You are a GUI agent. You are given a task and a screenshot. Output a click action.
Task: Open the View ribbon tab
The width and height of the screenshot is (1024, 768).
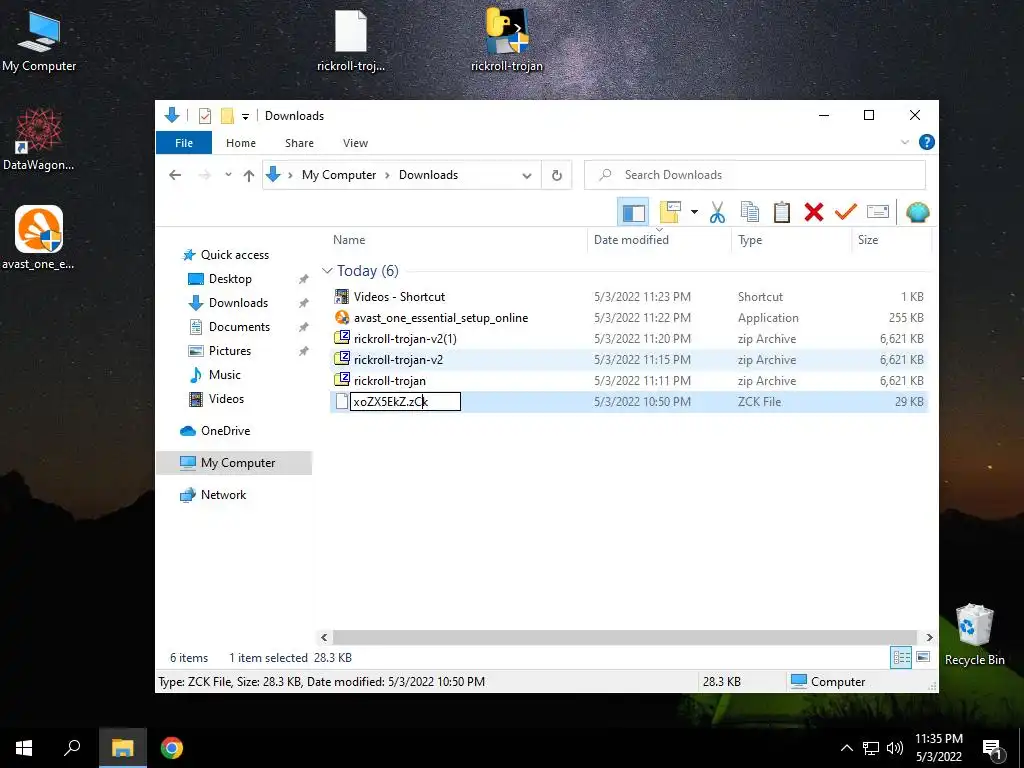coord(355,143)
